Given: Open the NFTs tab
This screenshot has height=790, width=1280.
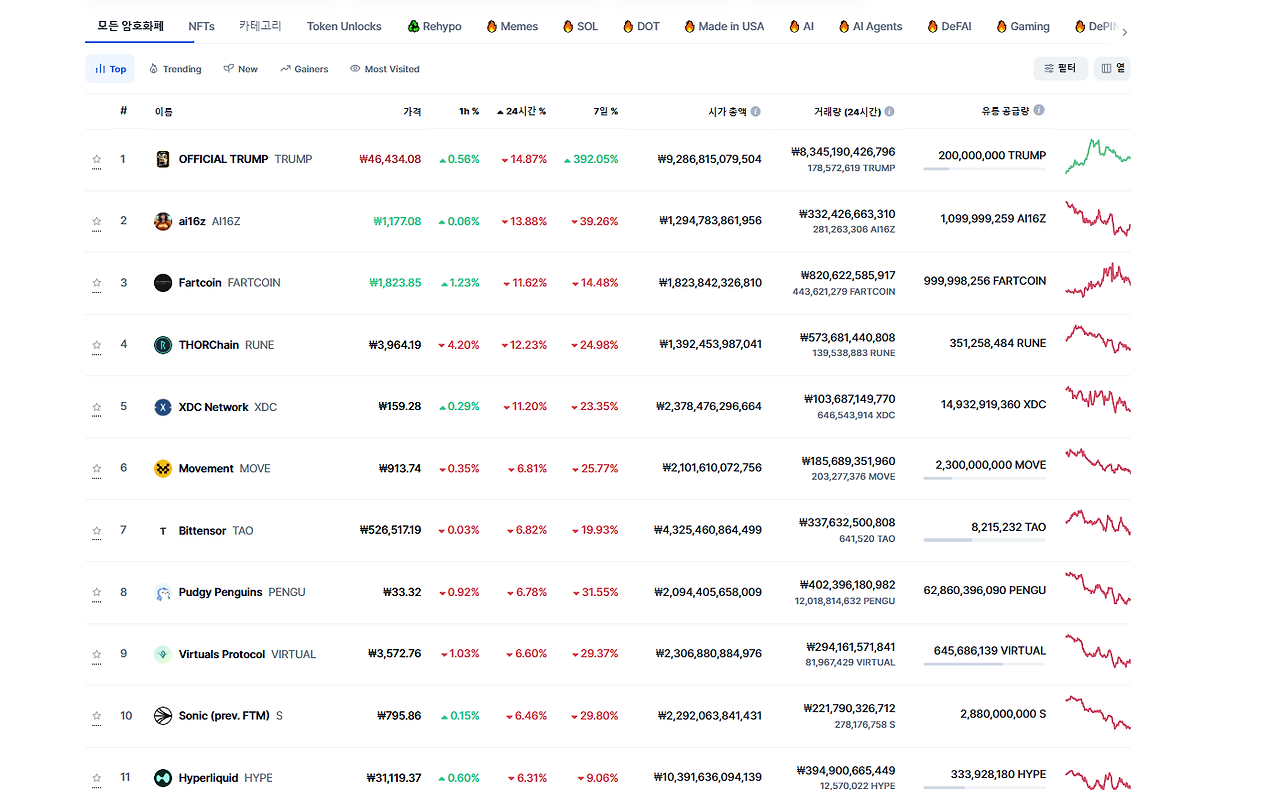Looking at the screenshot, I should click(x=201, y=26).
